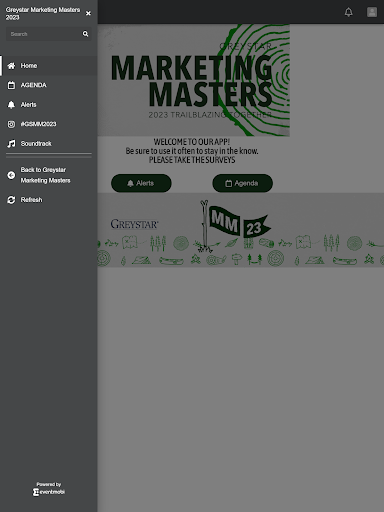The image size is (384, 512).
Task: Click the Instagram icon beside #GSMM2023
Action: coord(11,124)
